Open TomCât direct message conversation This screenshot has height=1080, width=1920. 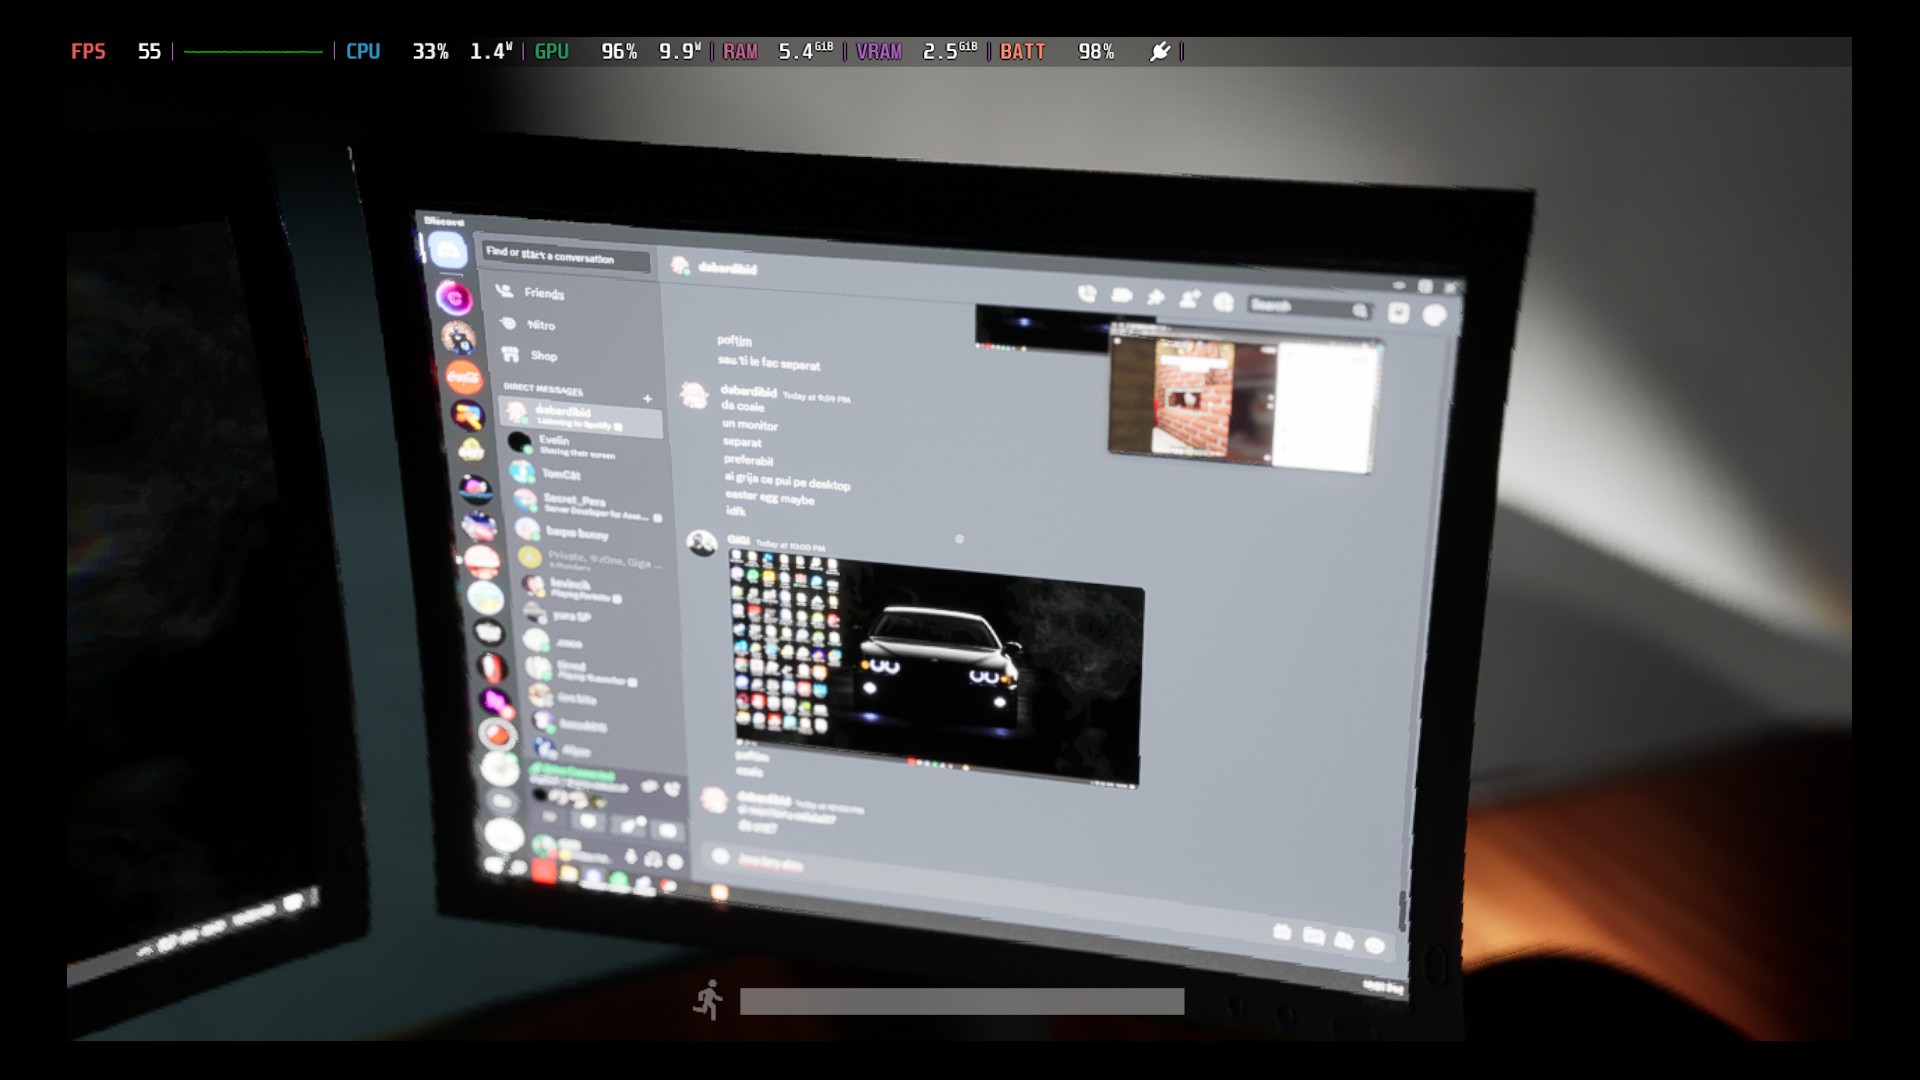click(x=560, y=475)
